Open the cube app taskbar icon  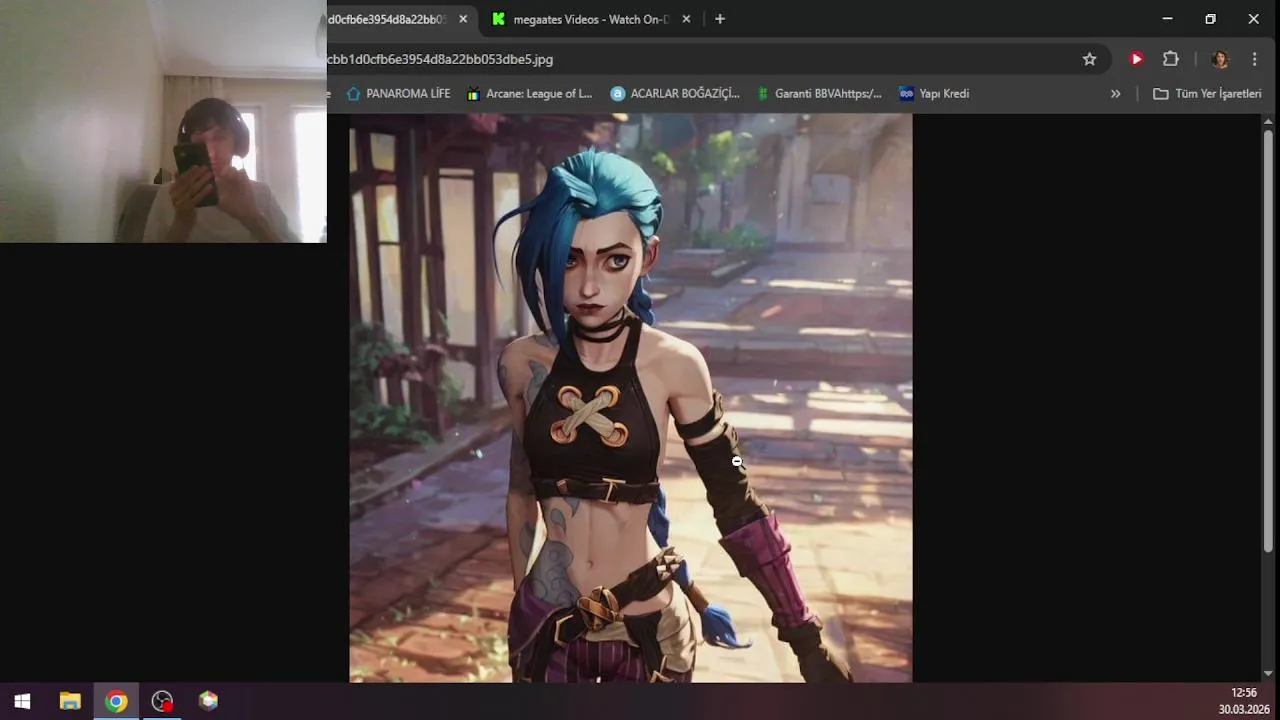pyautogui.click(x=208, y=701)
